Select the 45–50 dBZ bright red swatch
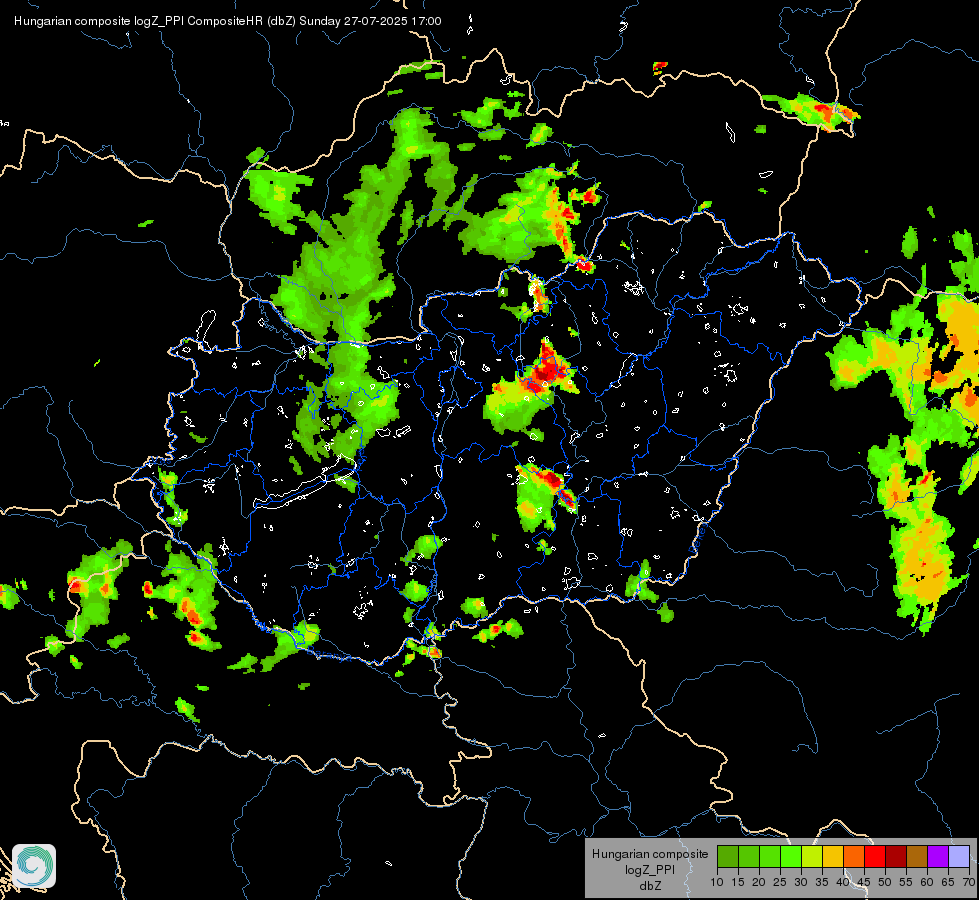This screenshot has width=979, height=900. point(875,856)
